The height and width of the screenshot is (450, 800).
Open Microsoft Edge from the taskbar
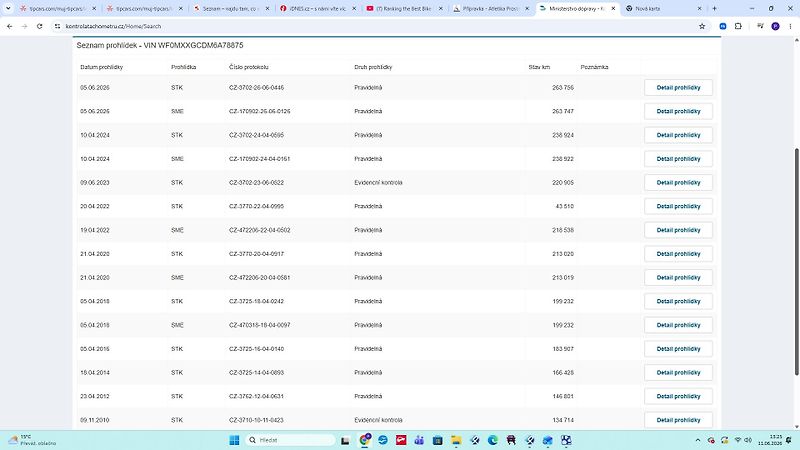pos(492,440)
